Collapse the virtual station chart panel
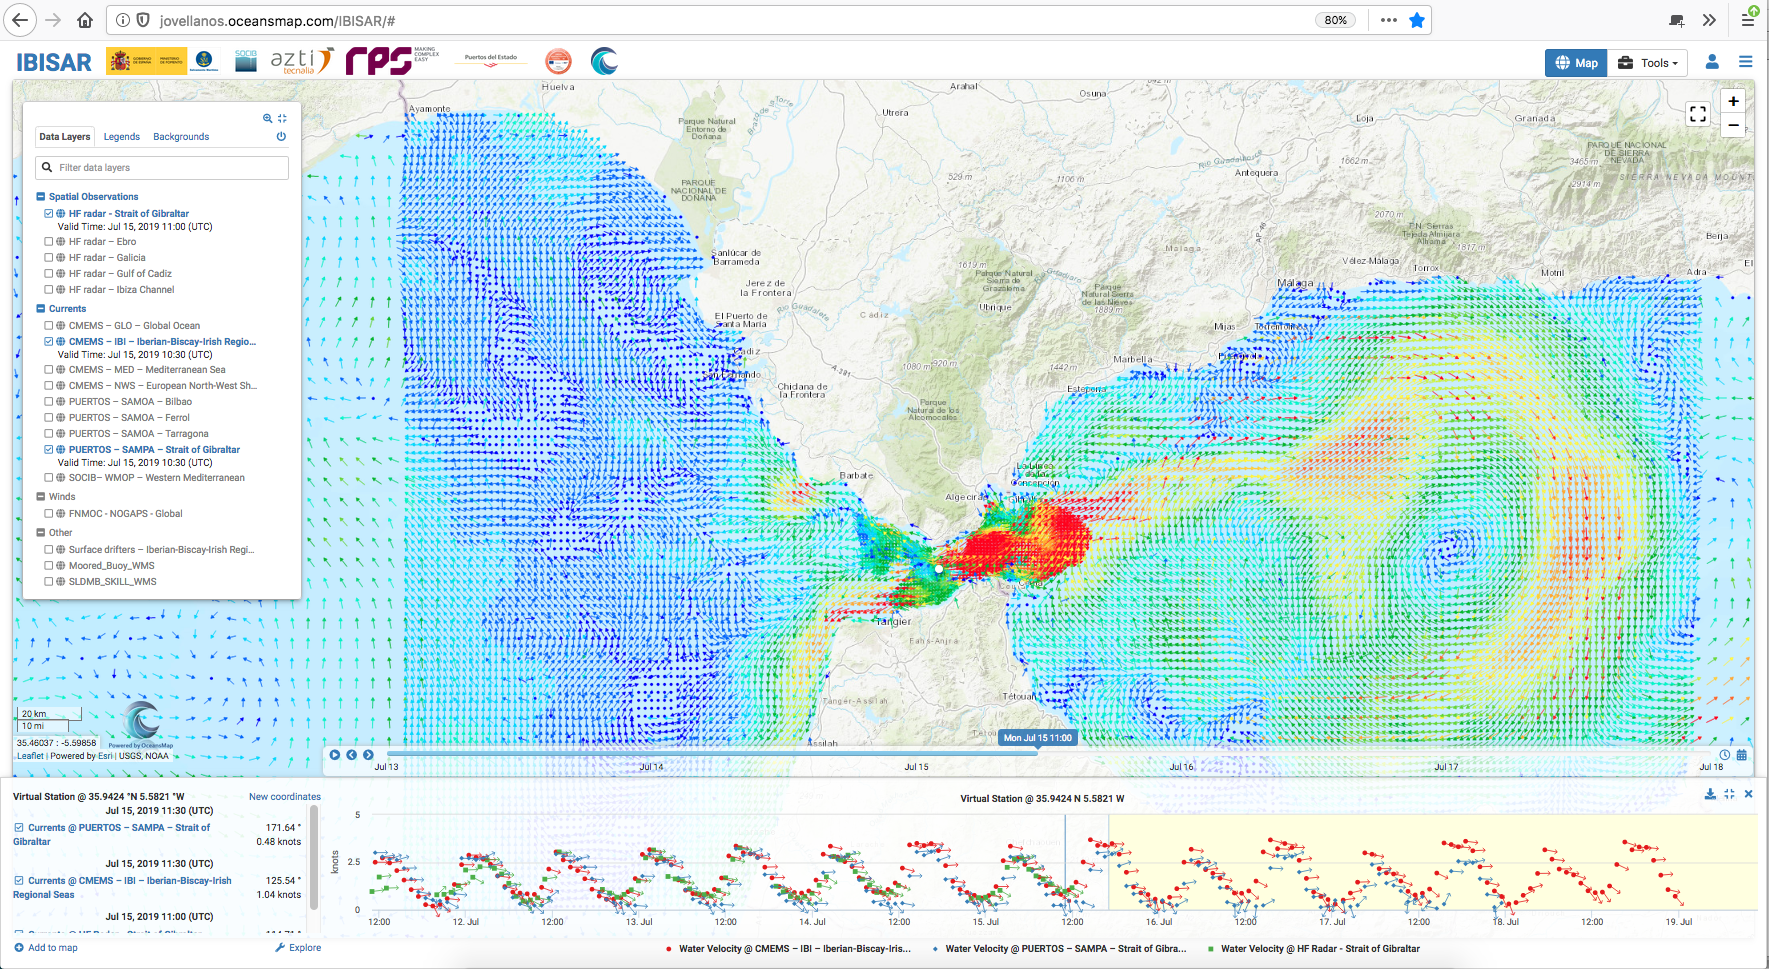Screen dimensions: 1769x969 (x=1729, y=794)
